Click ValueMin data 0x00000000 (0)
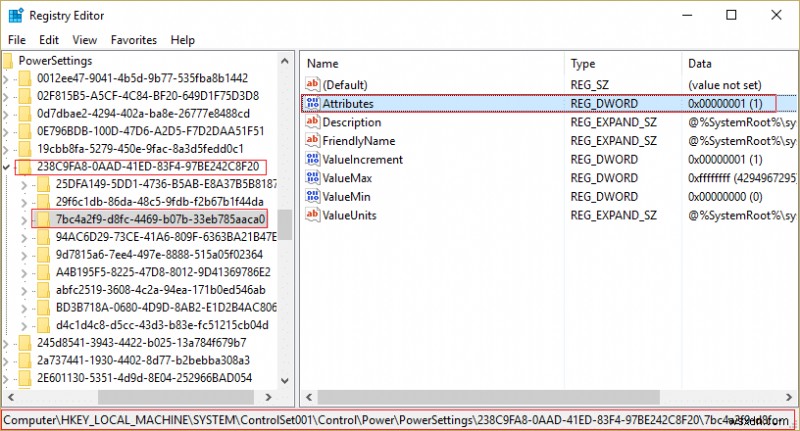This screenshot has height=431, width=800. pos(725,197)
